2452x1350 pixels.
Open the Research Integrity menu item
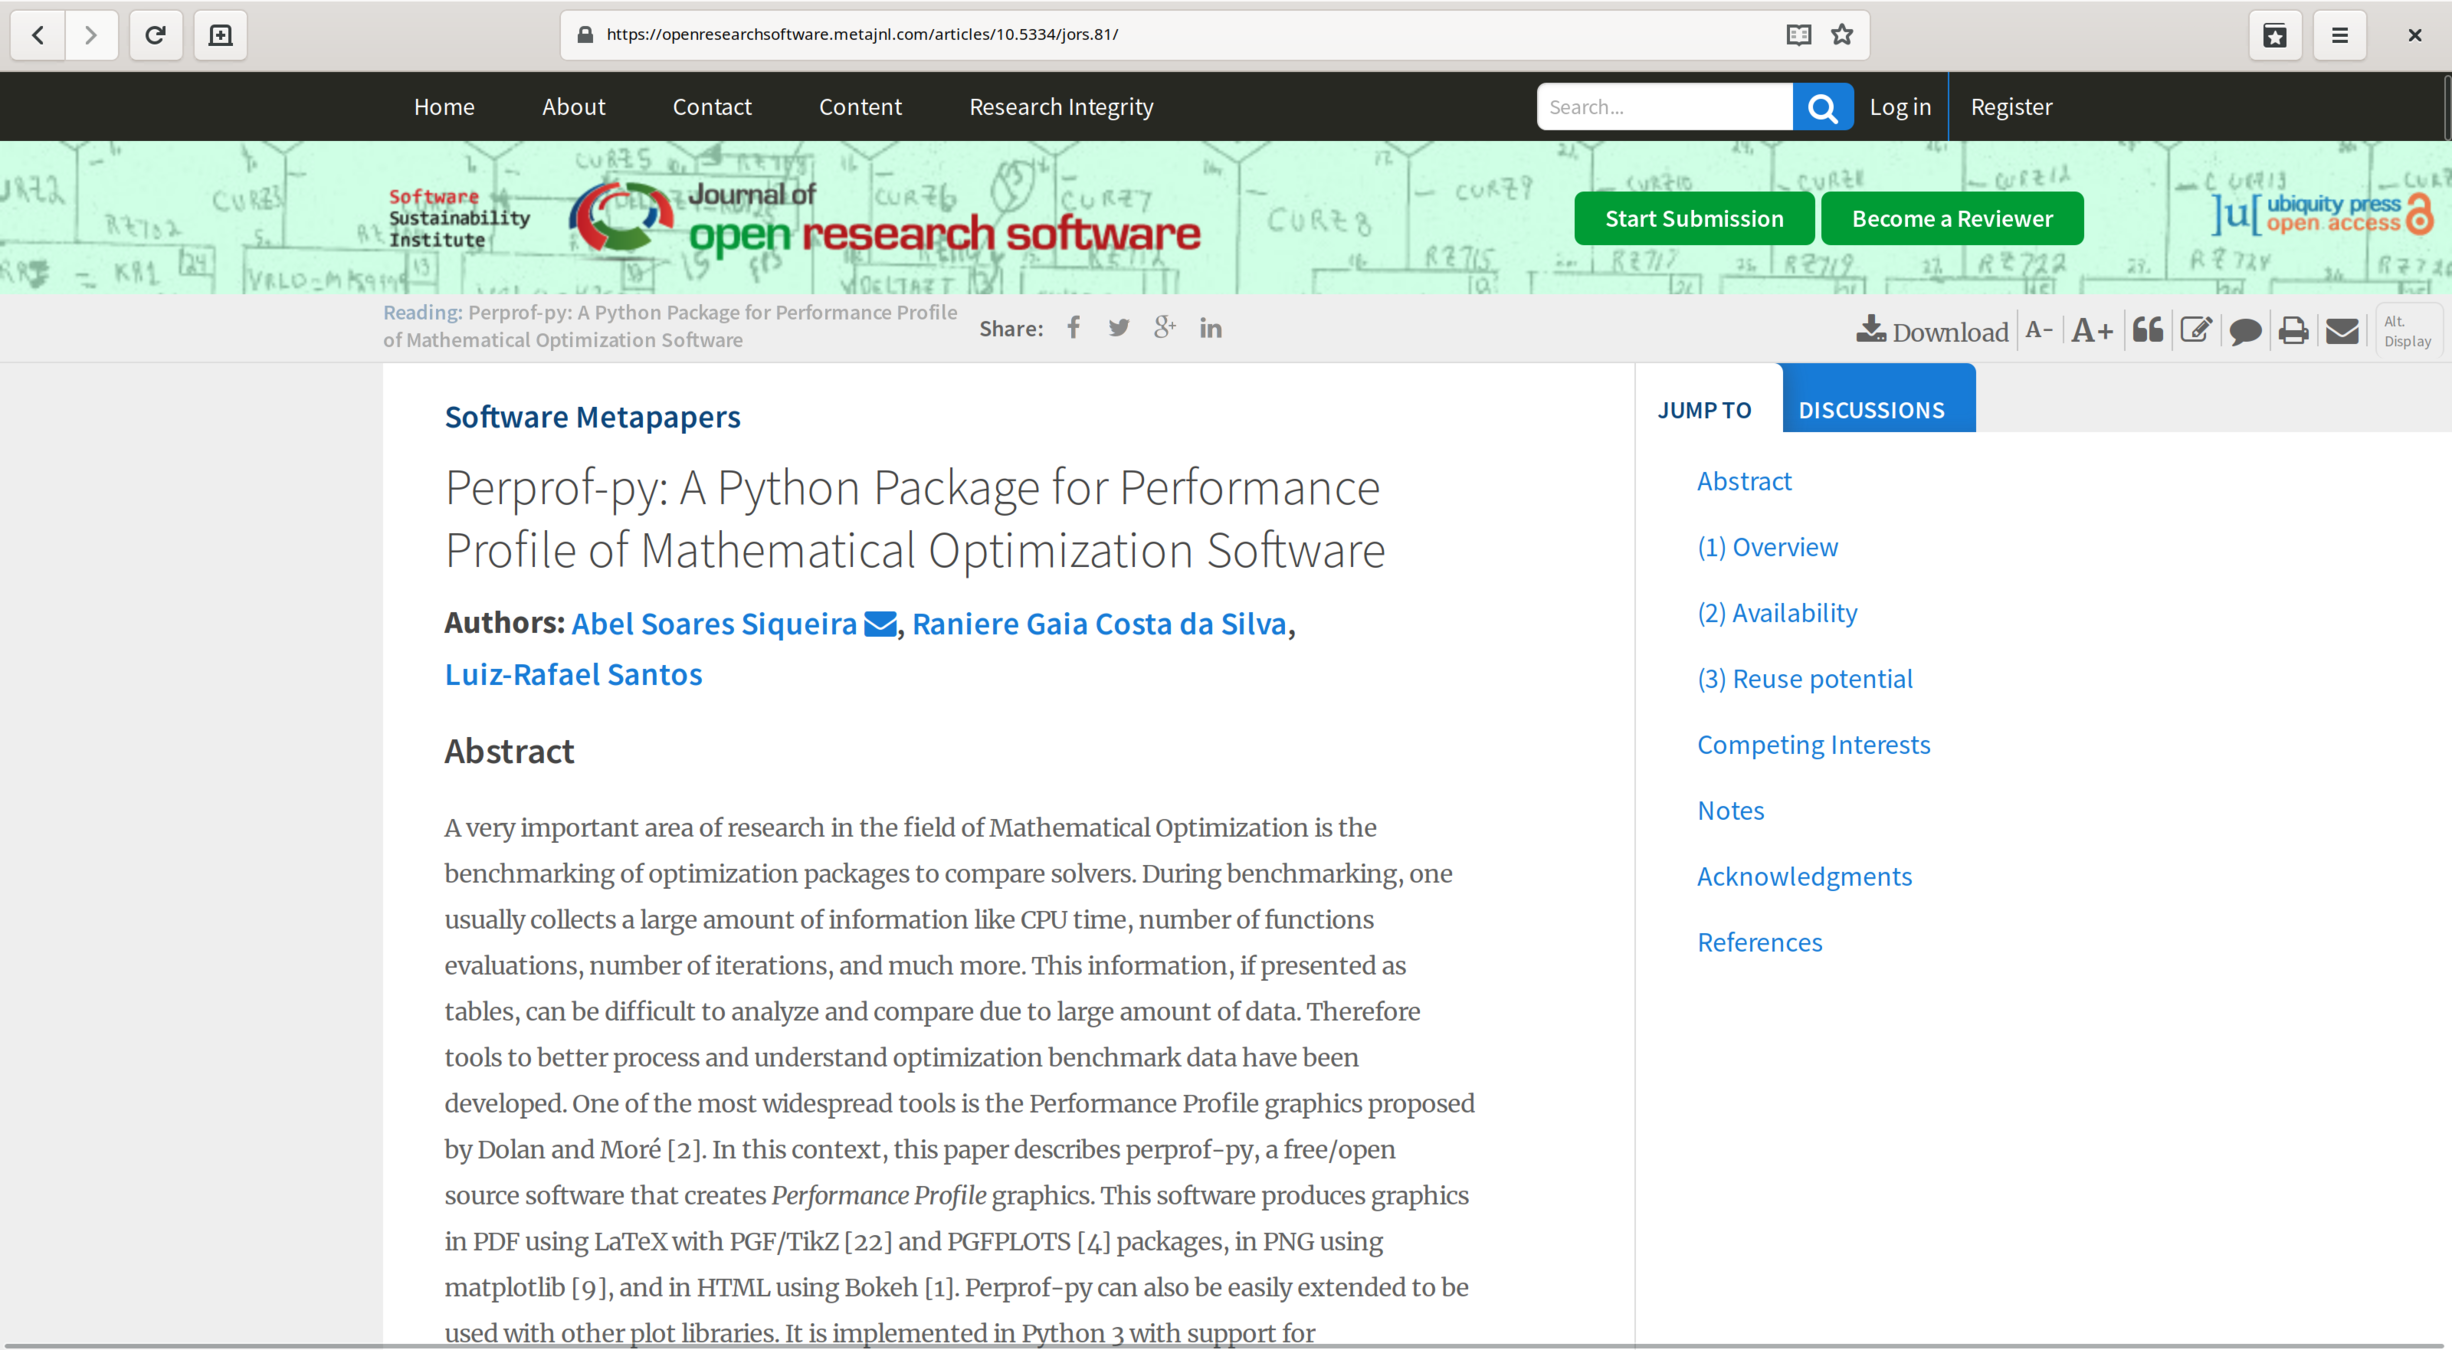coord(1061,106)
